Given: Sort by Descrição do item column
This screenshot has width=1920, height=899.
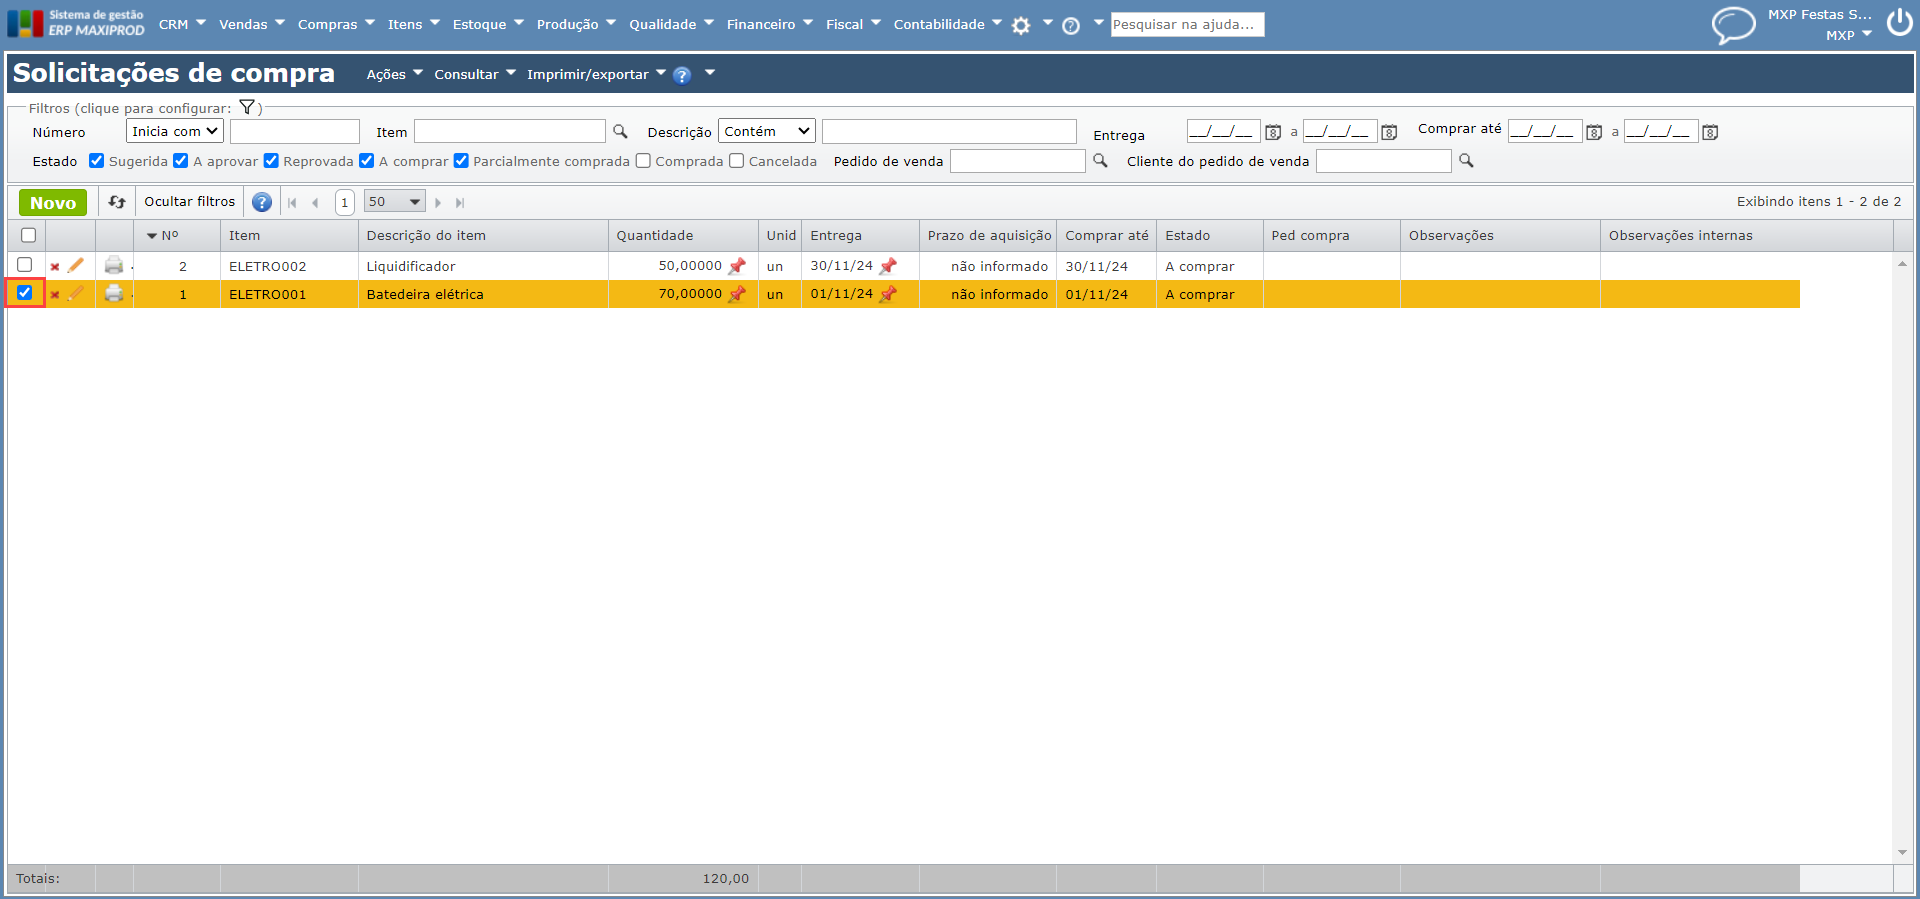Looking at the screenshot, I should pos(426,235).
